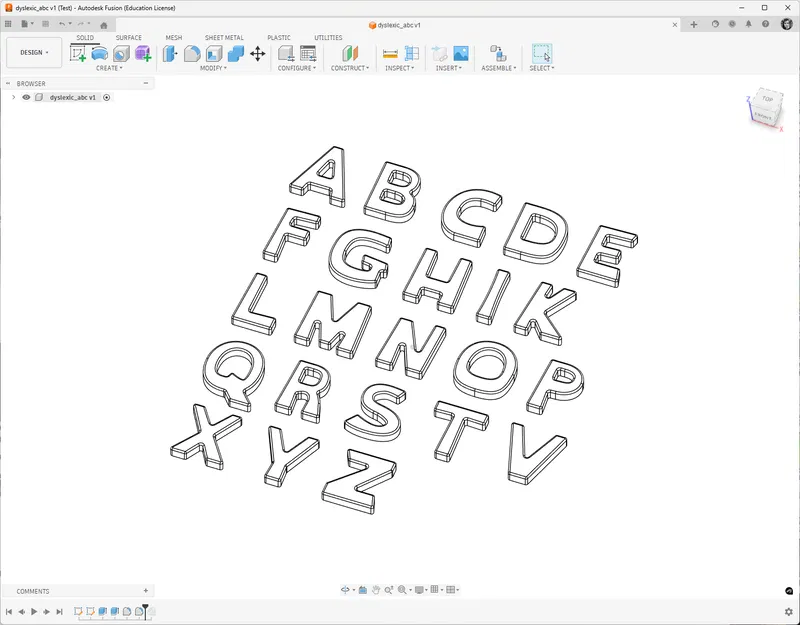800x625 pixels.
Task: Click the timeline playback marker at bottom left
Action: click(144, 608)
